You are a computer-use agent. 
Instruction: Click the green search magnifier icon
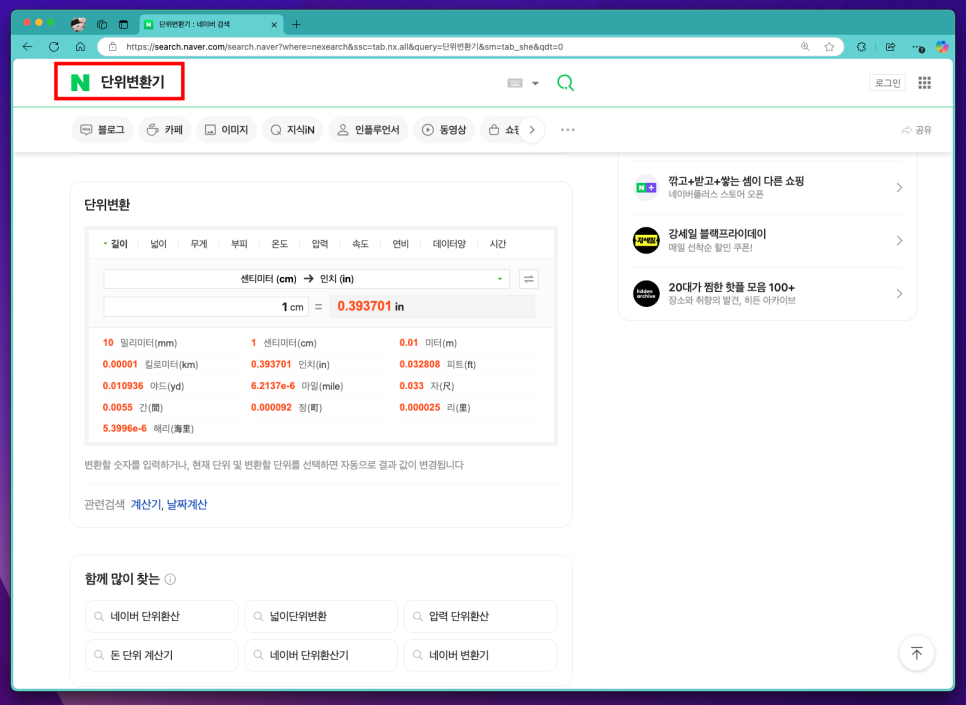(565, 83)
